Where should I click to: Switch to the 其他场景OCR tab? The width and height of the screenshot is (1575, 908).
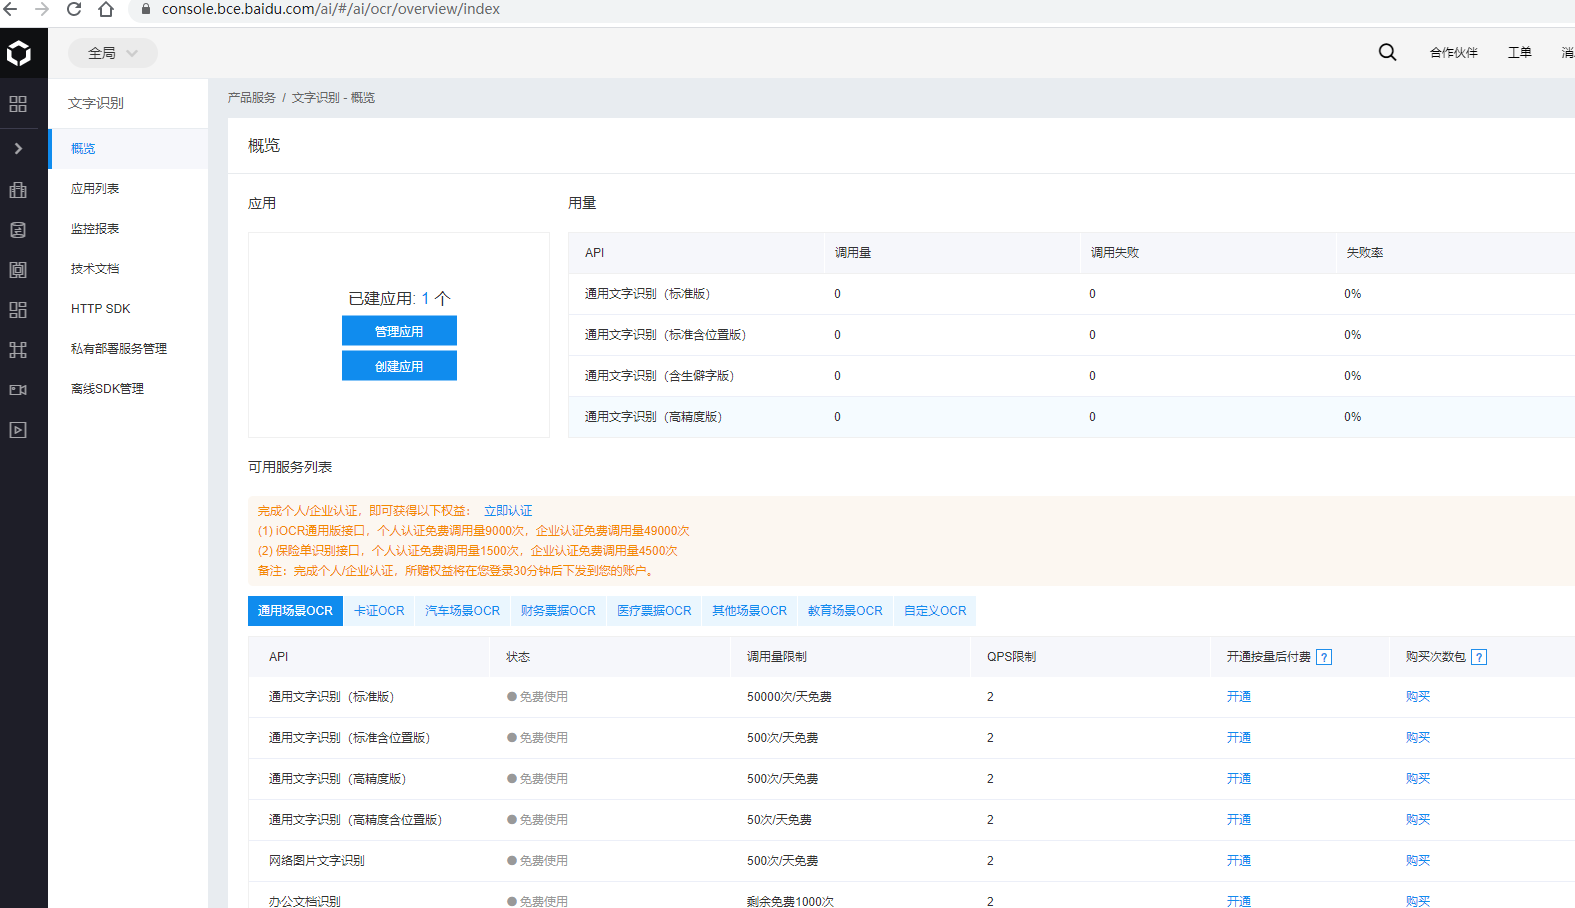(749, 611)
